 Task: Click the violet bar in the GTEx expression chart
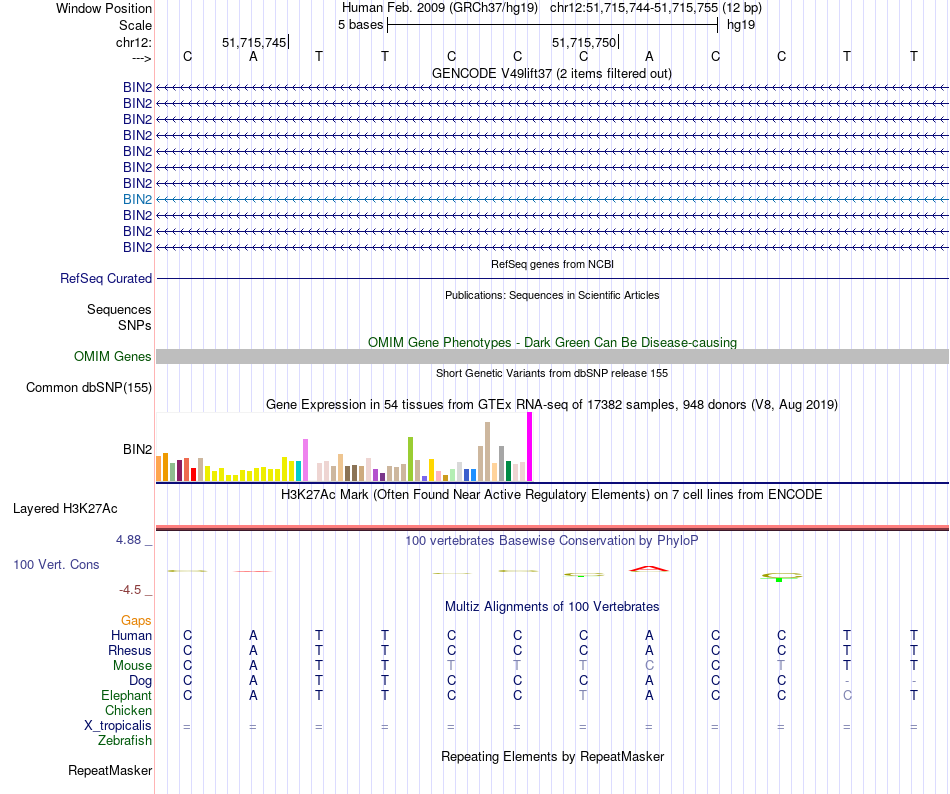click(x=305, y=460)
